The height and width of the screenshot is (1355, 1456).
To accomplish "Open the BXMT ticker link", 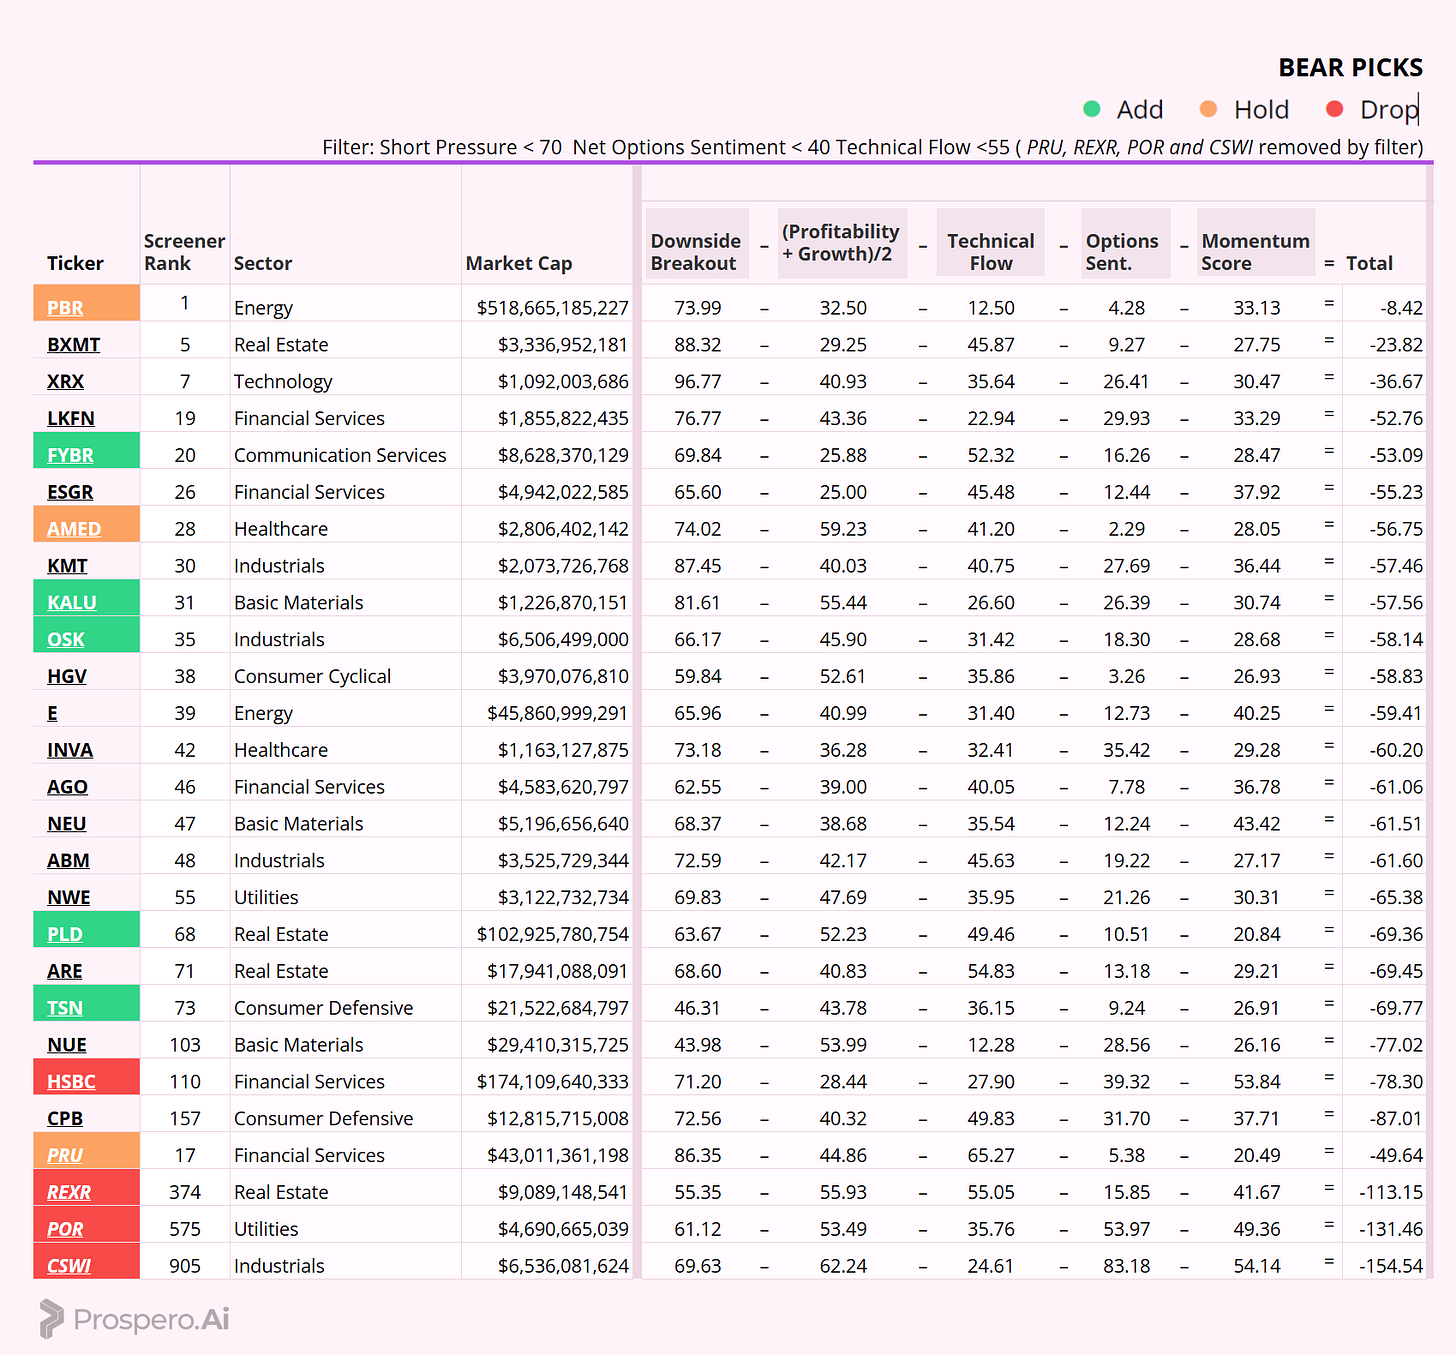I will point(73,345).
